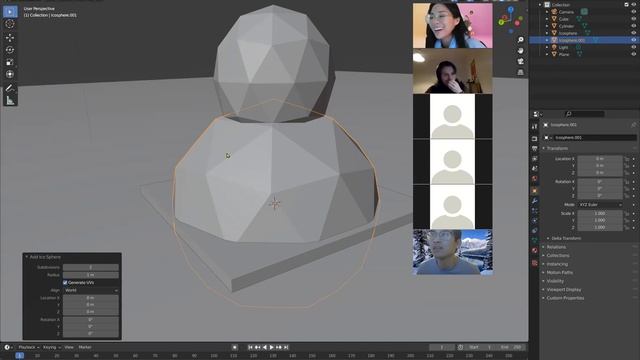Open the Align World dropdown
This screenshot has height=360, width=640.
pos(91,290)
